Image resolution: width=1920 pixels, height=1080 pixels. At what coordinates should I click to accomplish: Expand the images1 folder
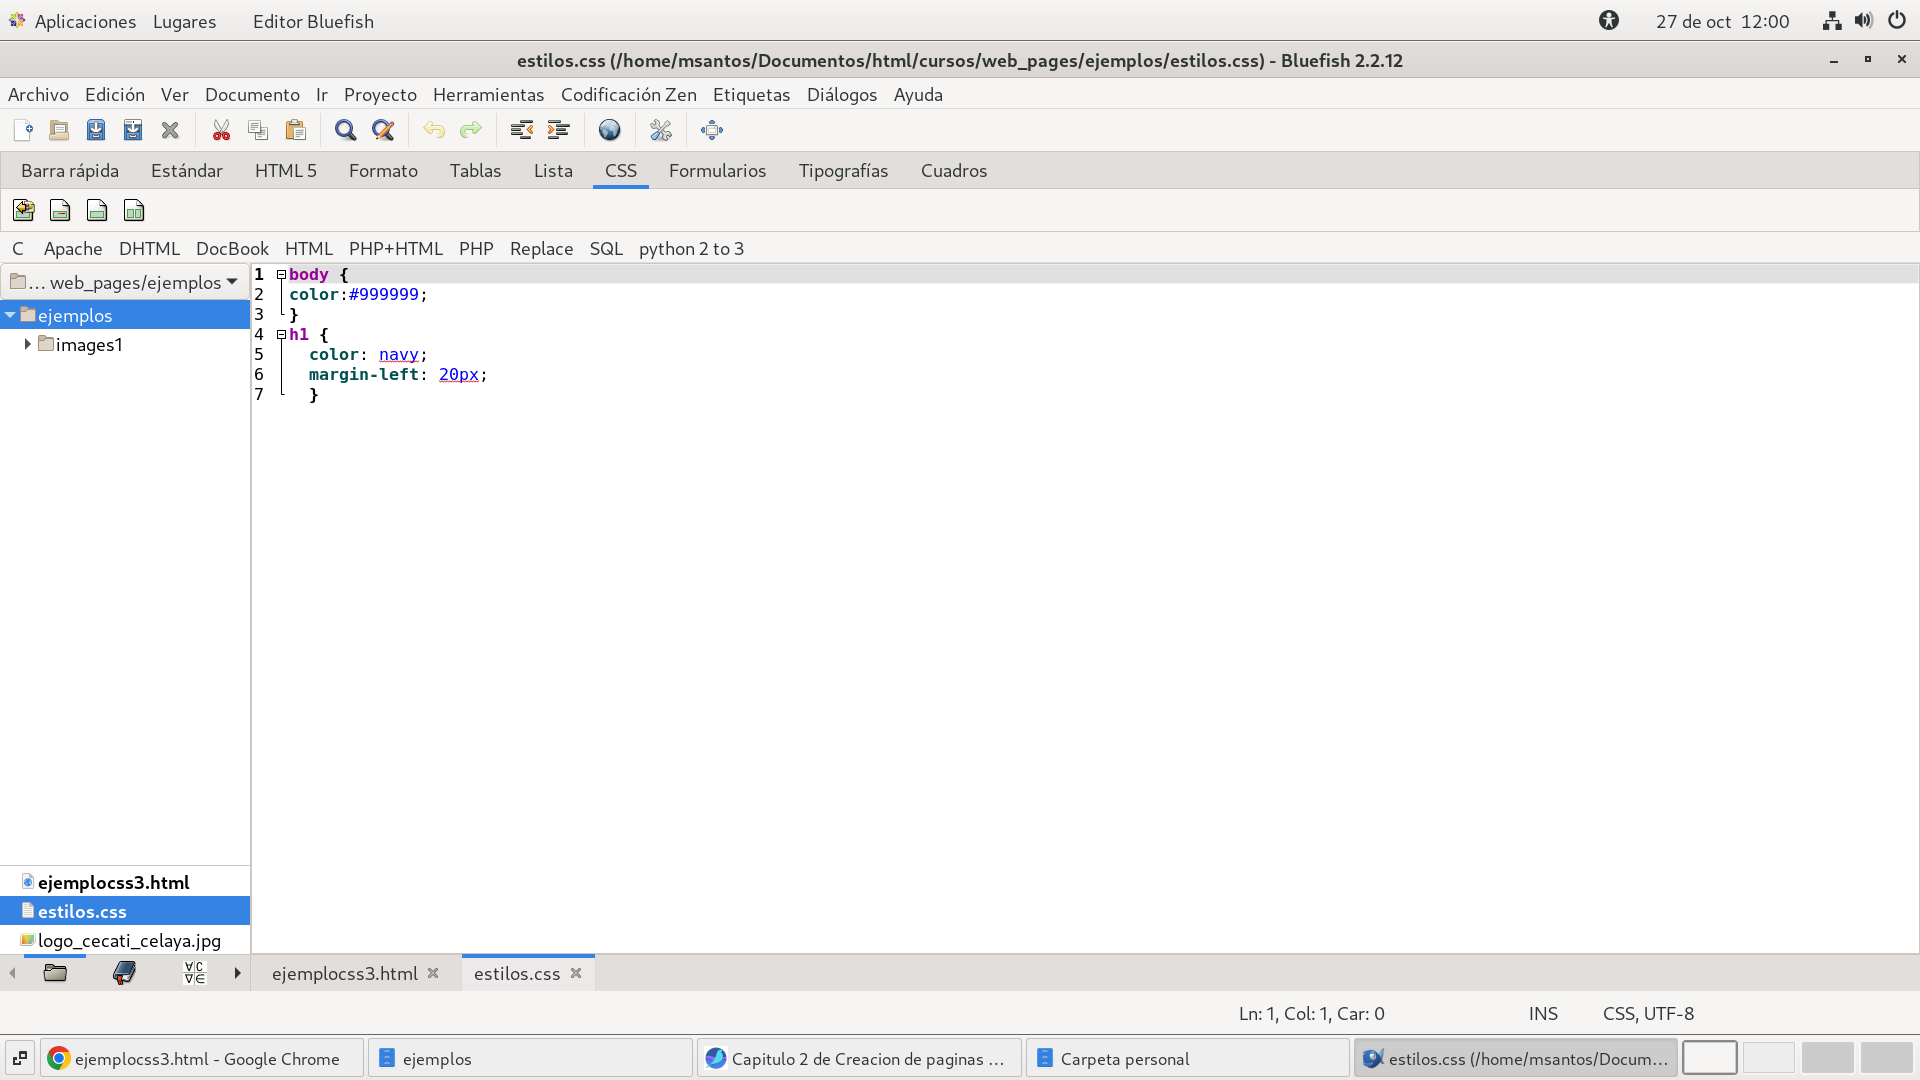[x=27, y=344]
